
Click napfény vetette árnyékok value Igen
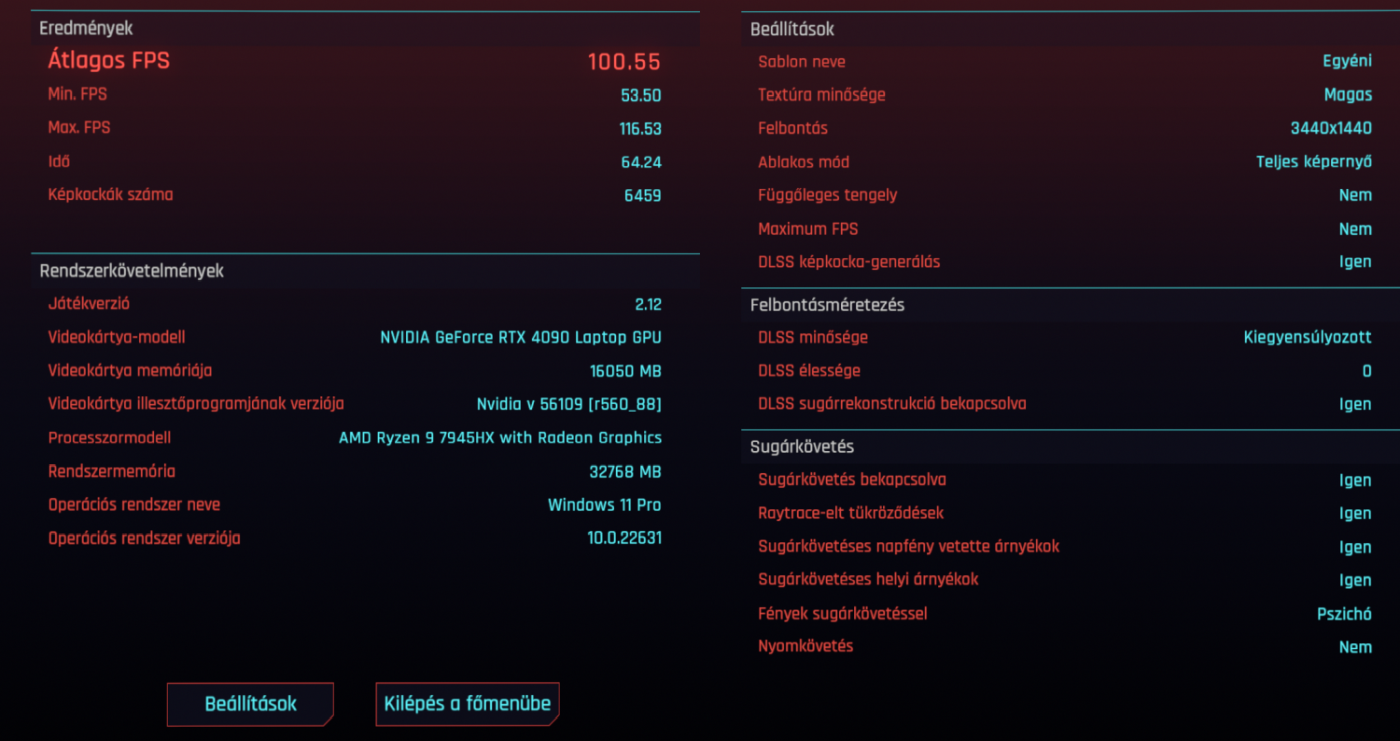[x=1355, y=547]
